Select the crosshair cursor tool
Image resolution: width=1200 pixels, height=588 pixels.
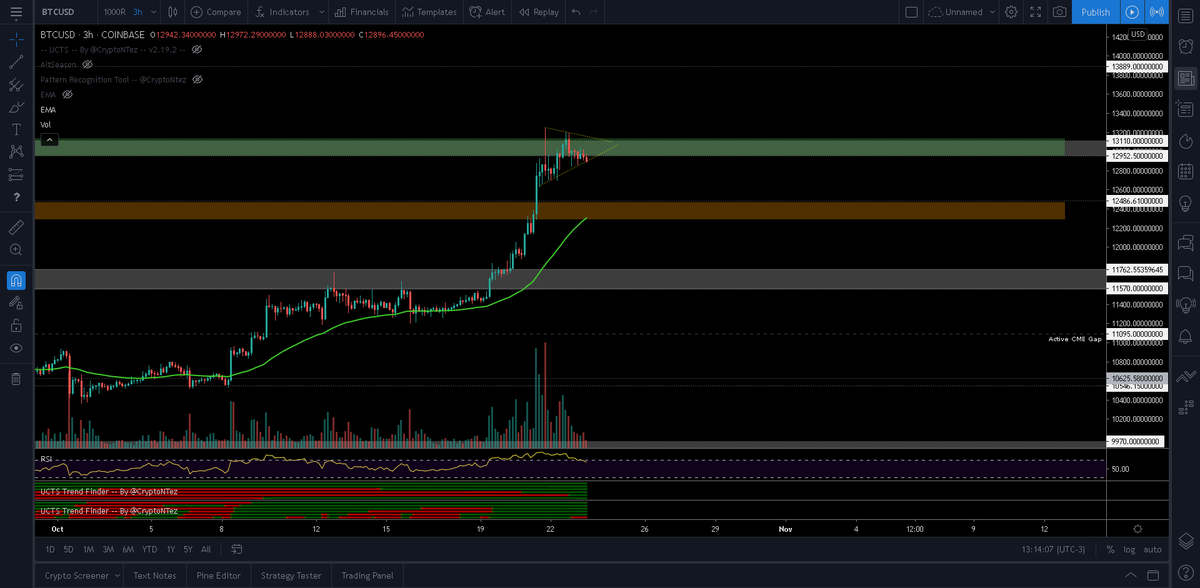16,40
